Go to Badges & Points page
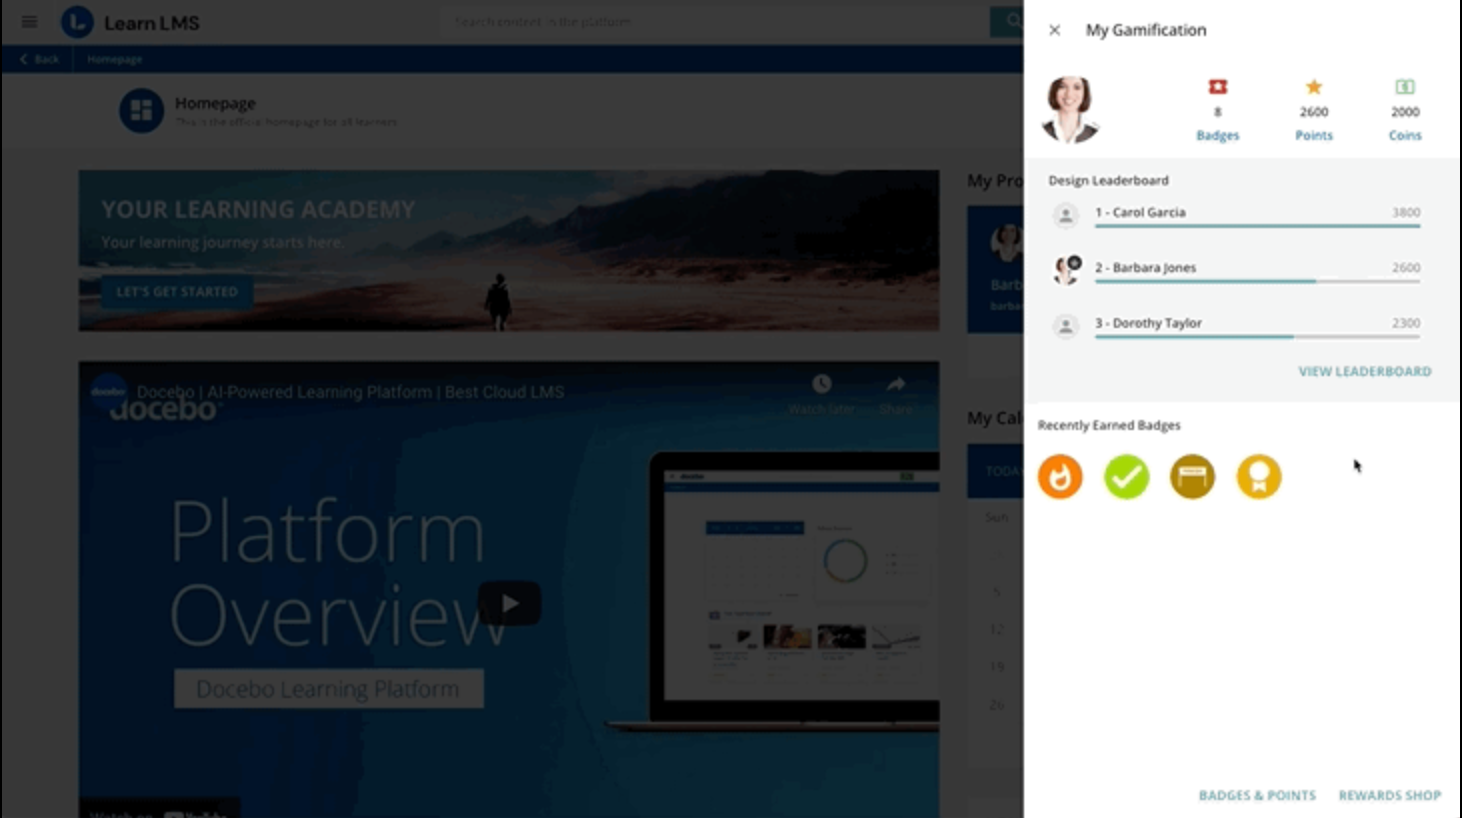This screenshot has height=818, width=1462. 1257,795
